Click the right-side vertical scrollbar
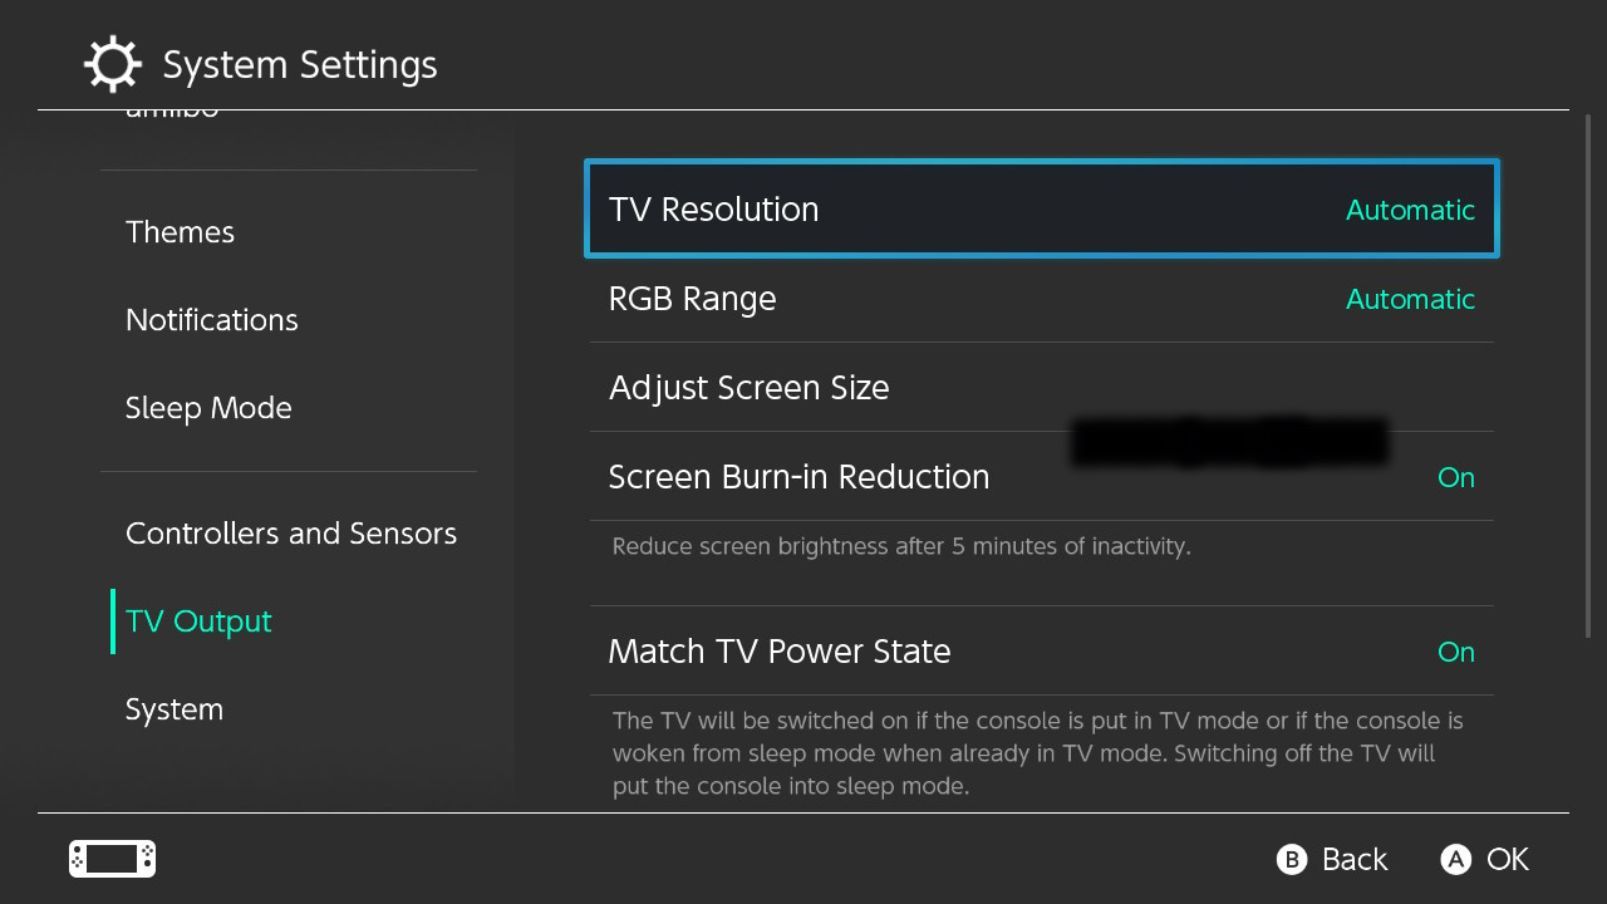The width and height of the screenshot is (1607, 904). pyautogui.click(x=1588, y=376)
